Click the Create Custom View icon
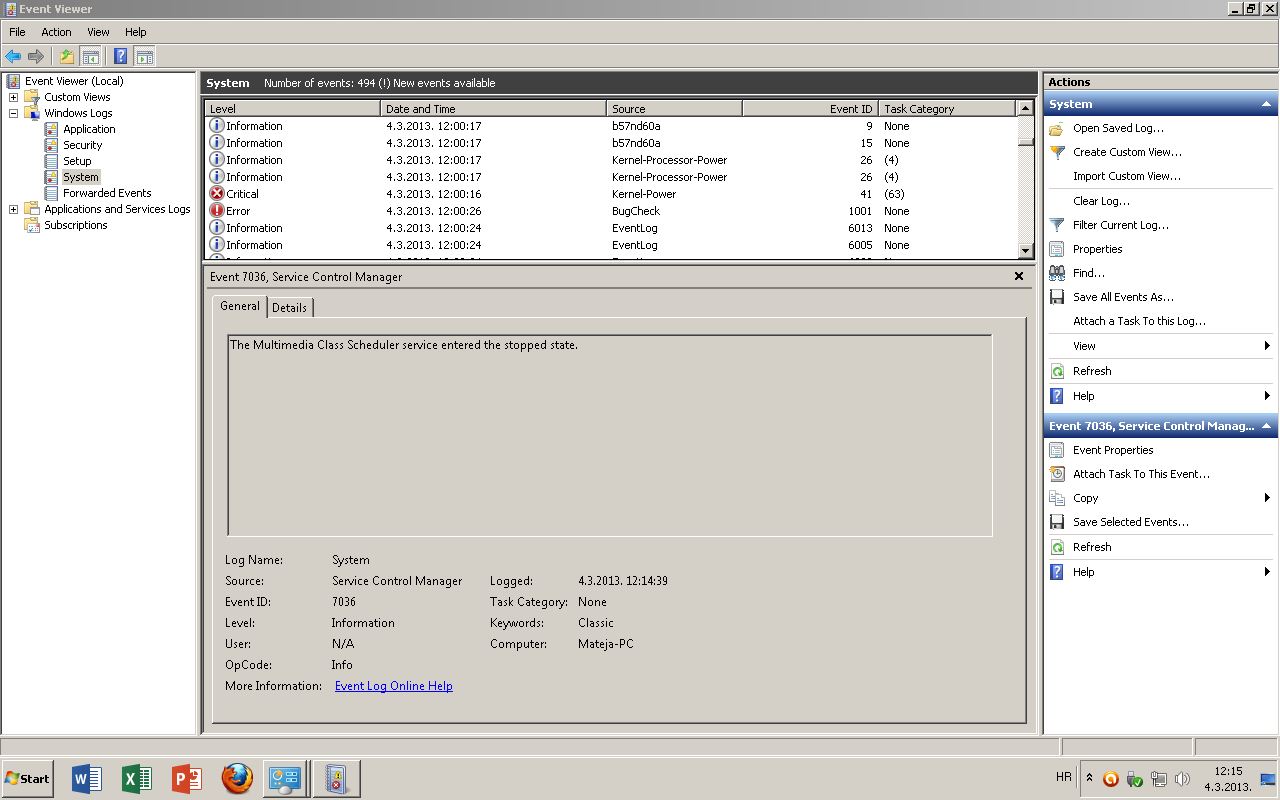1280x800 pixels. pos(1057,152)
